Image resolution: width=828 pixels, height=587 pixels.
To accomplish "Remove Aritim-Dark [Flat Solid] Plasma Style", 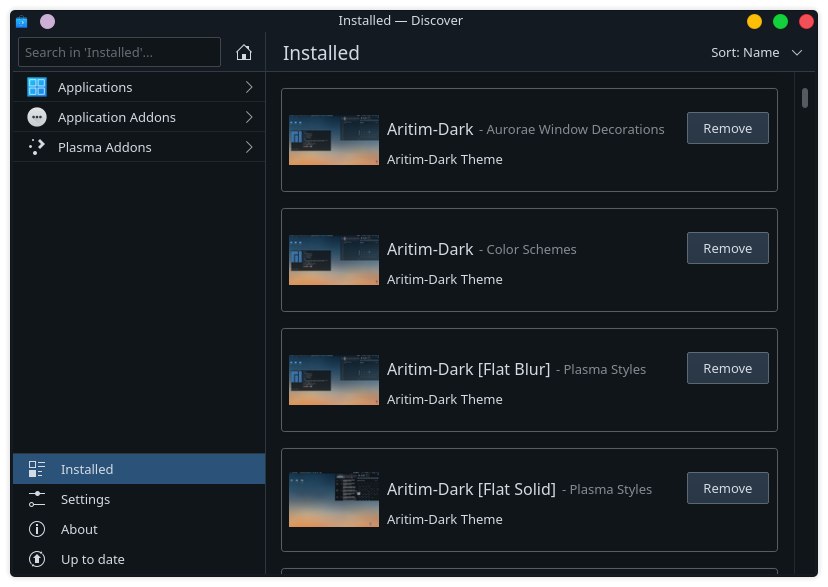I will pyautogui.click(x=727, y=488).
